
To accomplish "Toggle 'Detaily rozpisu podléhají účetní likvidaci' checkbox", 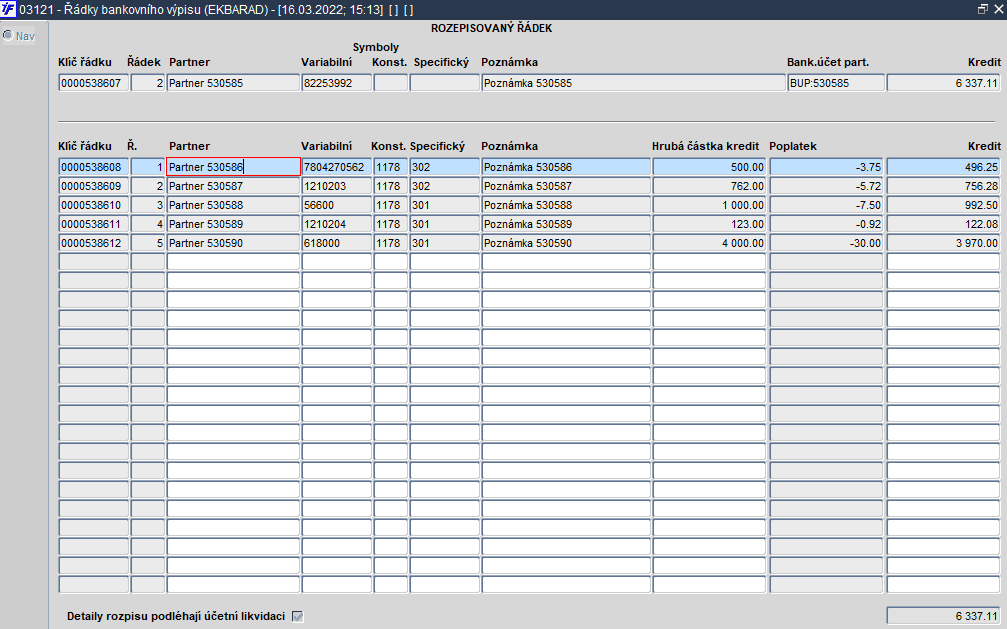I will pyautogui.click(x=297, y=616).
